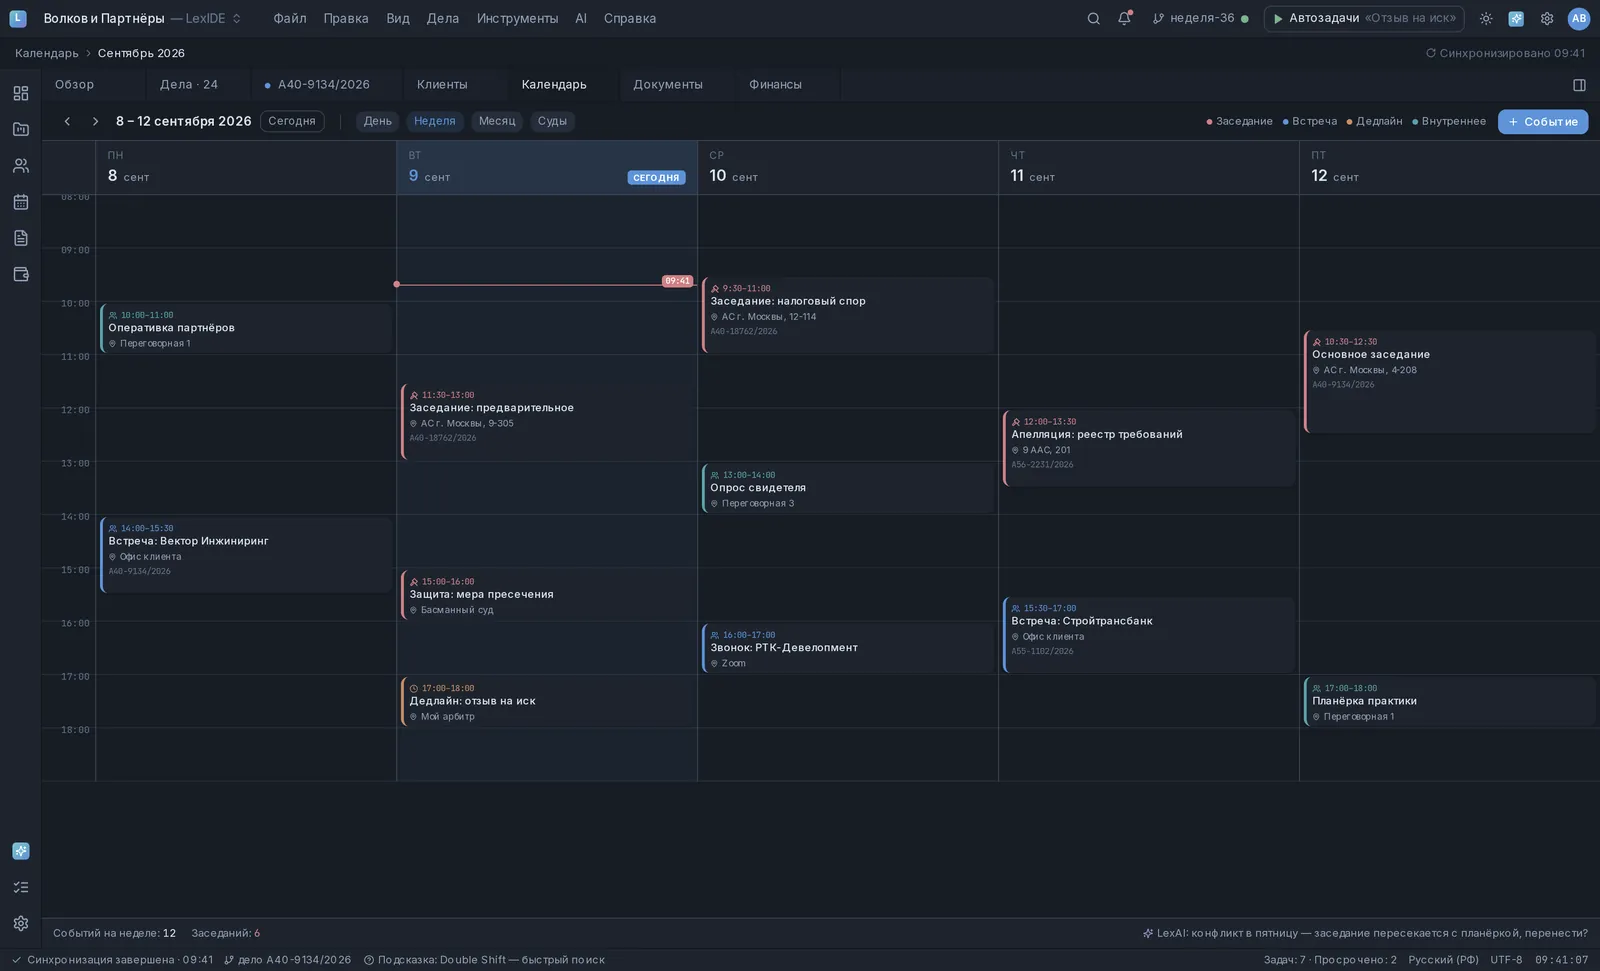Open Инструменты menu

pos(517,18)
